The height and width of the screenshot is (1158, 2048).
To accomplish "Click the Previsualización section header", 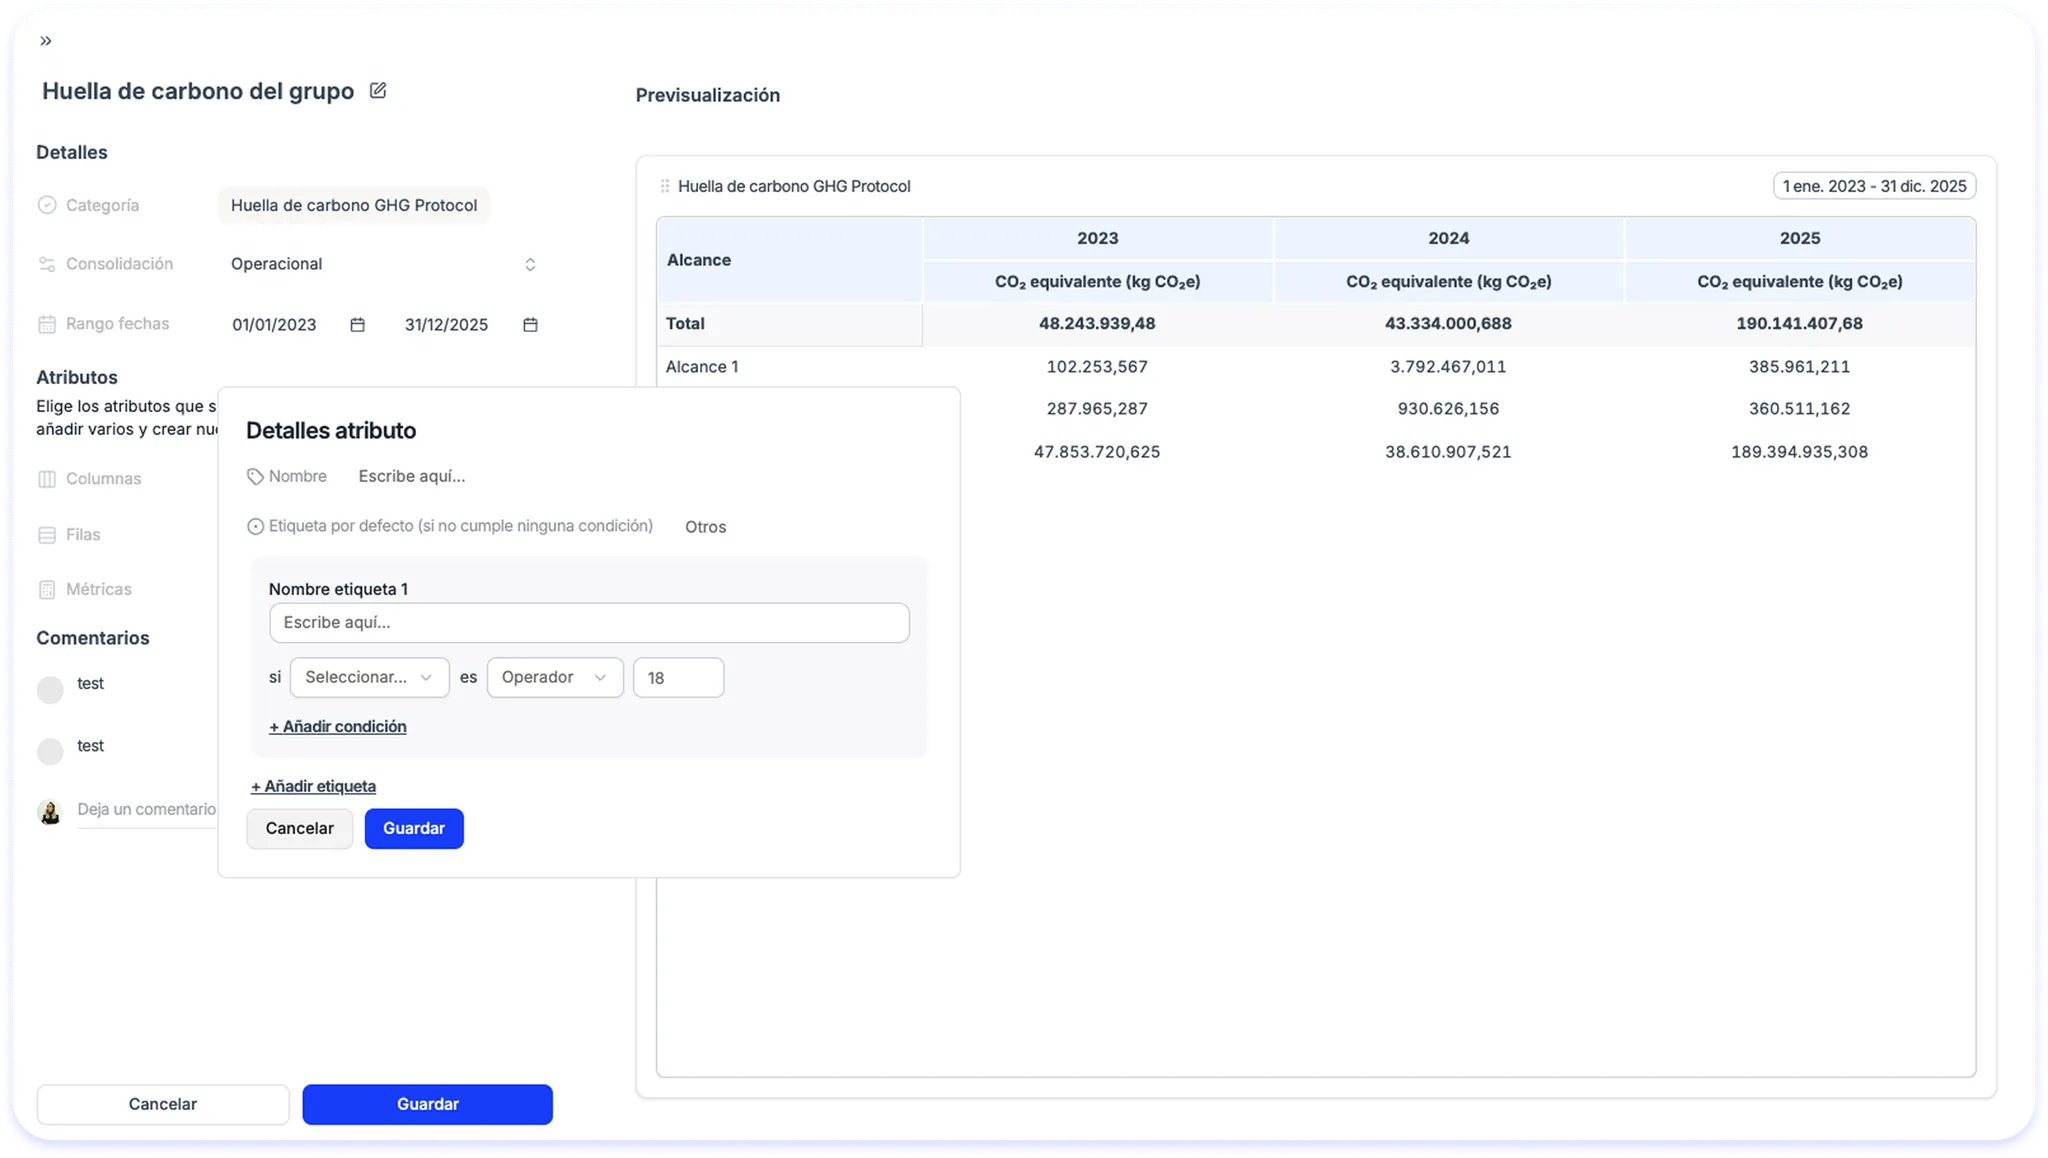I will [x=707, y=95].
